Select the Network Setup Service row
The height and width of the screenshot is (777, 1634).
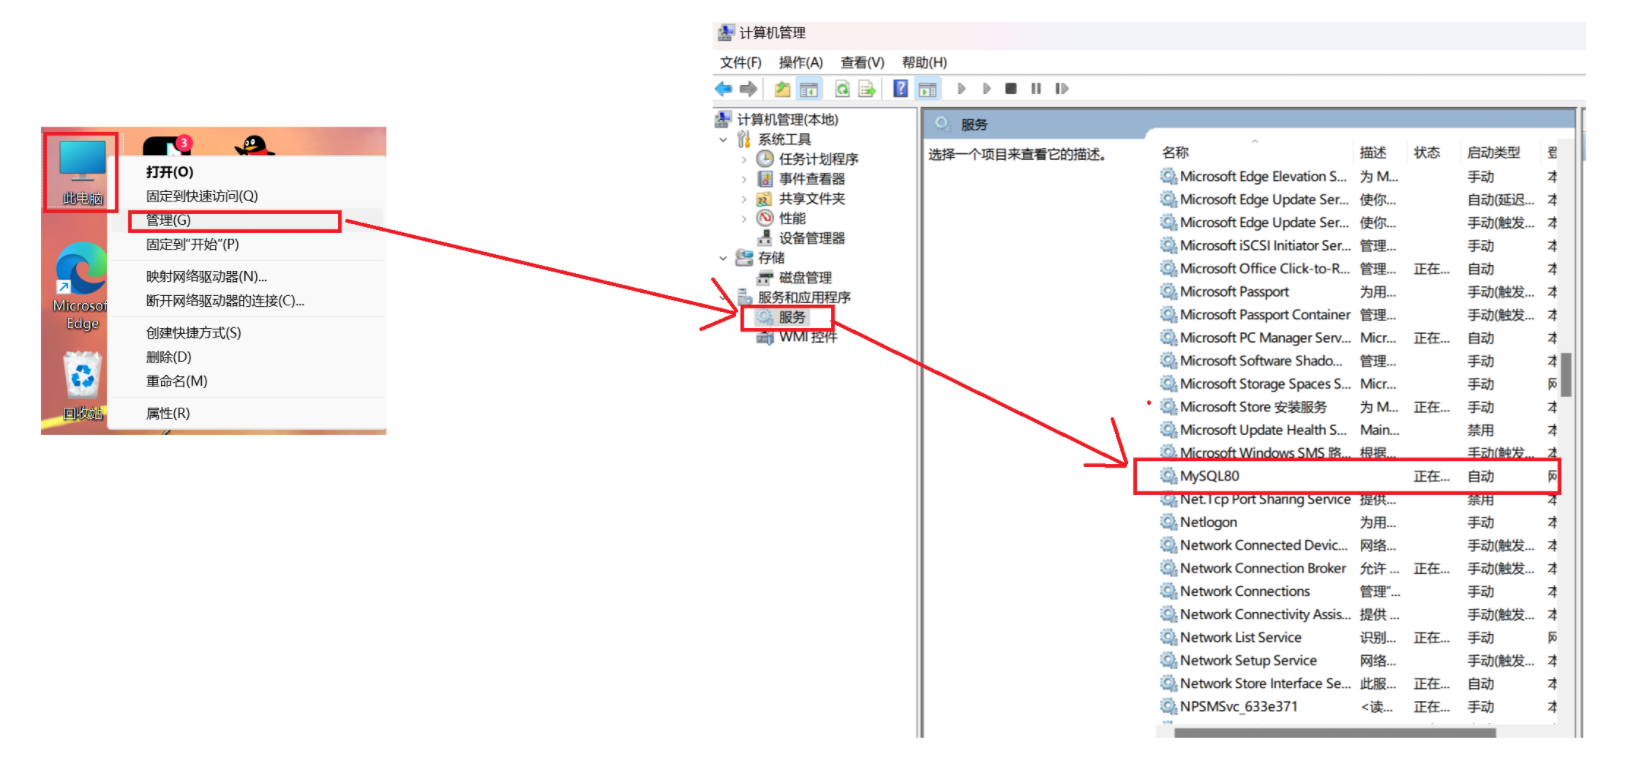1358,660
